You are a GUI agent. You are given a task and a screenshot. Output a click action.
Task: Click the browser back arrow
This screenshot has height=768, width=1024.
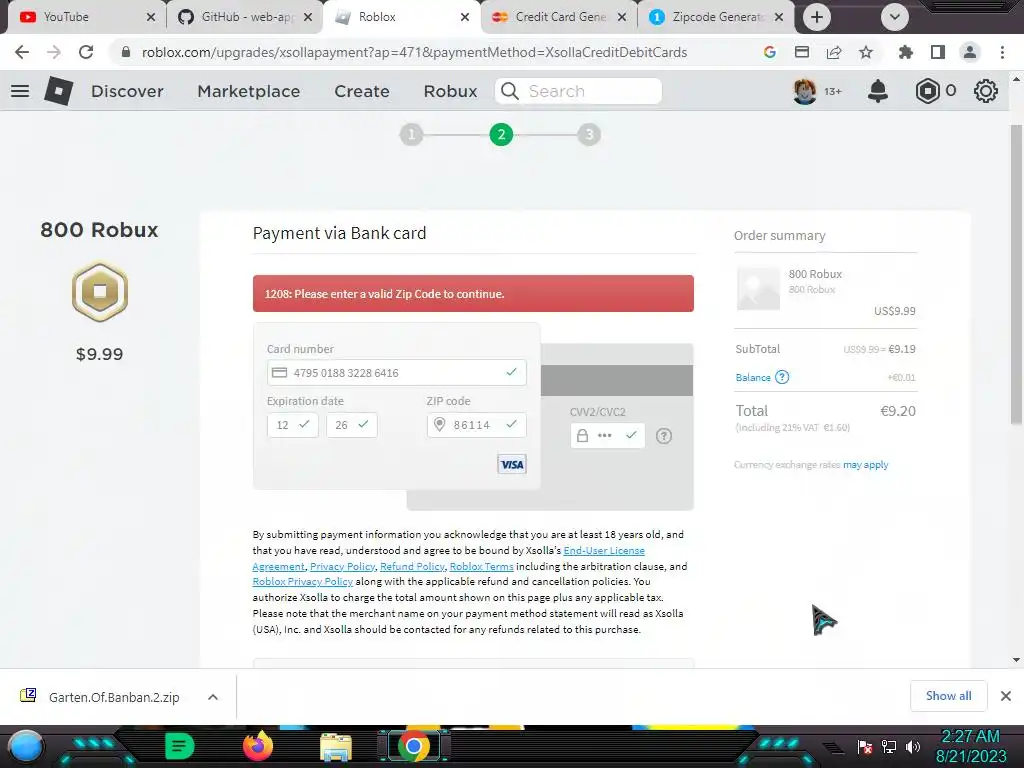(x=22, y=52)
